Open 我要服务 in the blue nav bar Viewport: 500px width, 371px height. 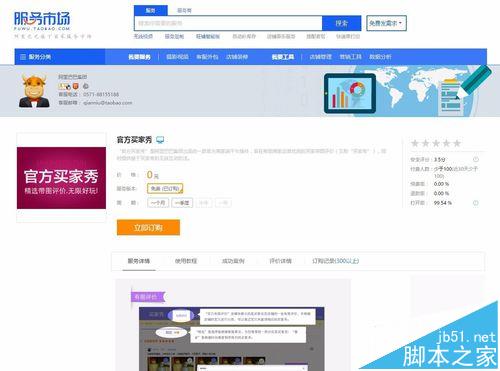pyautogui.click(x=139, y=57)
